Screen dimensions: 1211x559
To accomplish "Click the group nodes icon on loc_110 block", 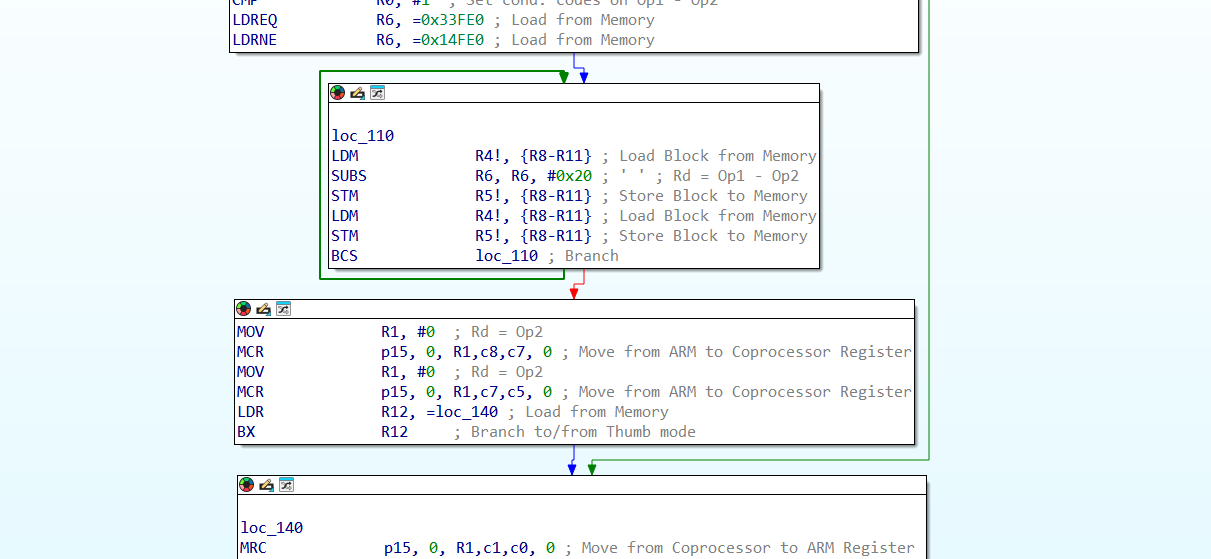I will coord(377,92).
